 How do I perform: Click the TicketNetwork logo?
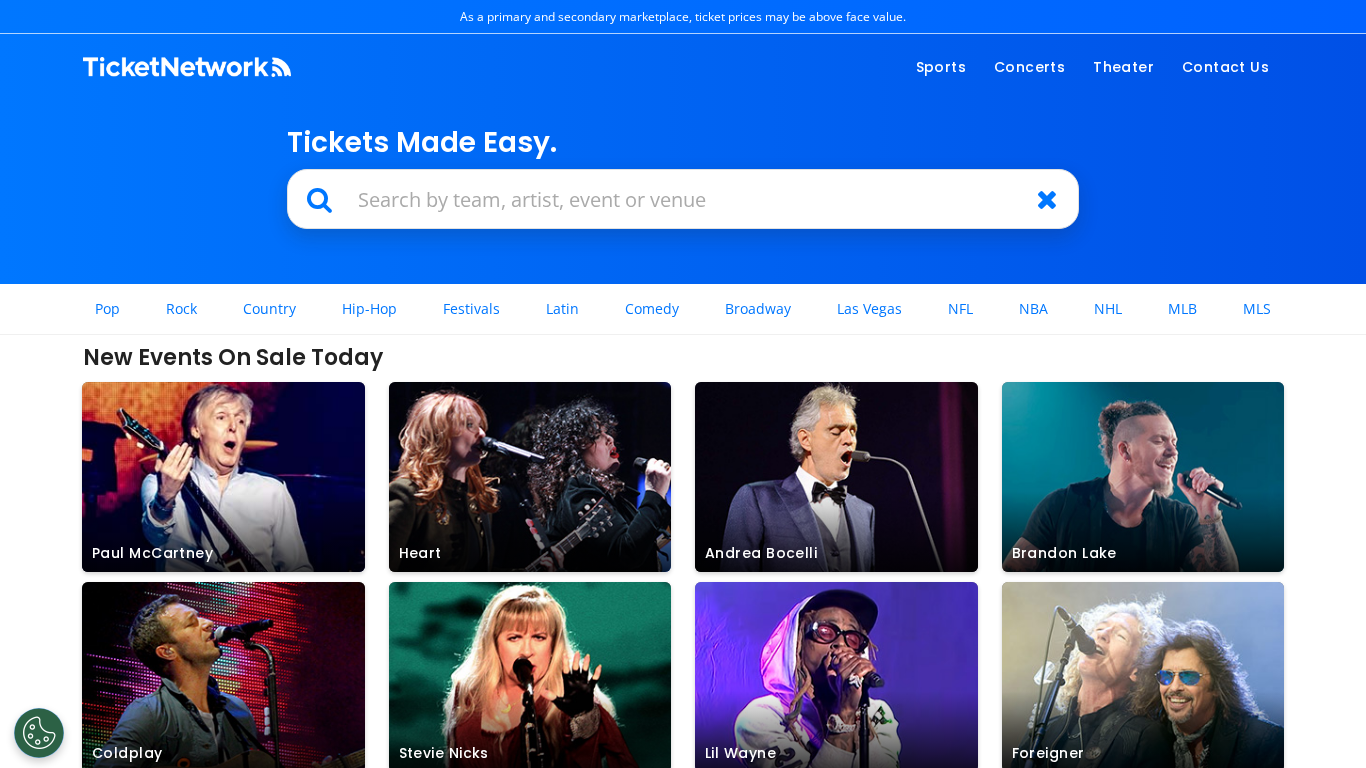[186, 66]
